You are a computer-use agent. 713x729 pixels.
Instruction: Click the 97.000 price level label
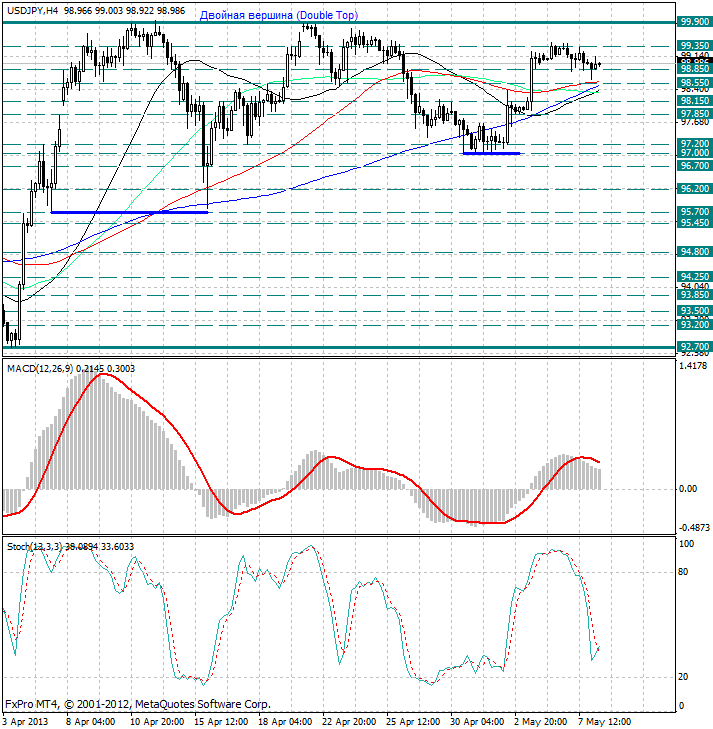pos(695,153)
